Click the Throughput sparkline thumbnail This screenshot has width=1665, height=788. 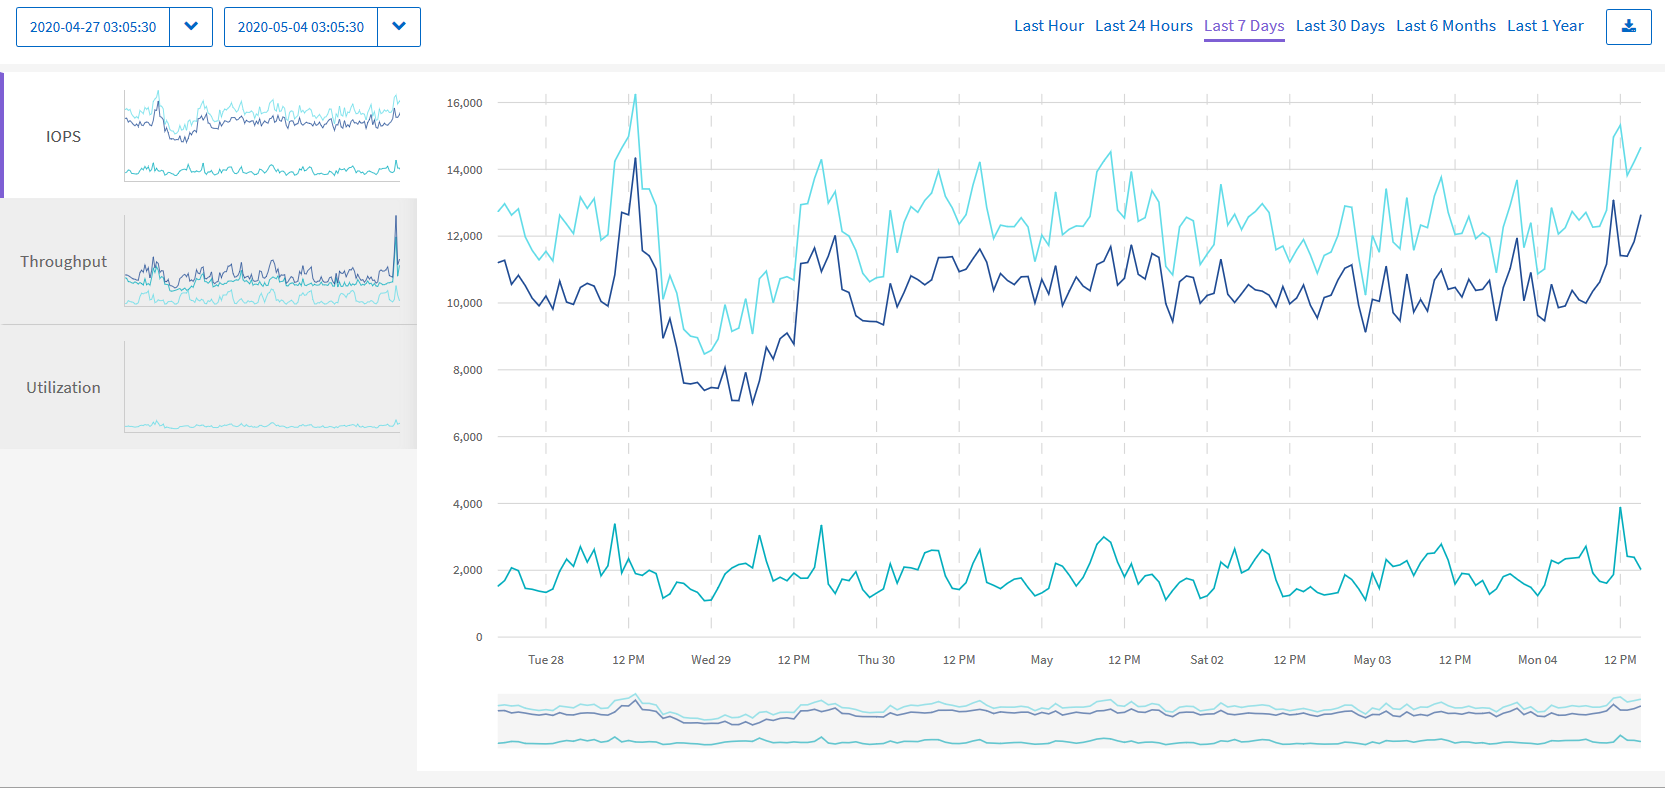click(x=262, y=262)
